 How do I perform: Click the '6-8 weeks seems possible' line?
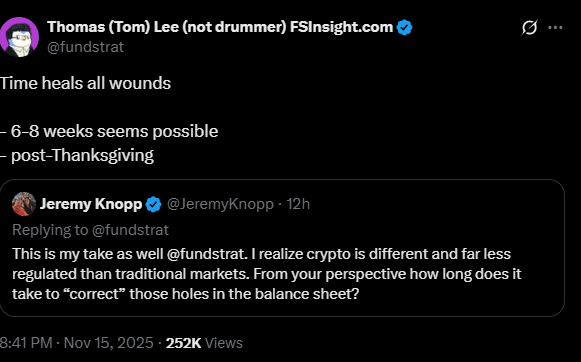(109, 132)
